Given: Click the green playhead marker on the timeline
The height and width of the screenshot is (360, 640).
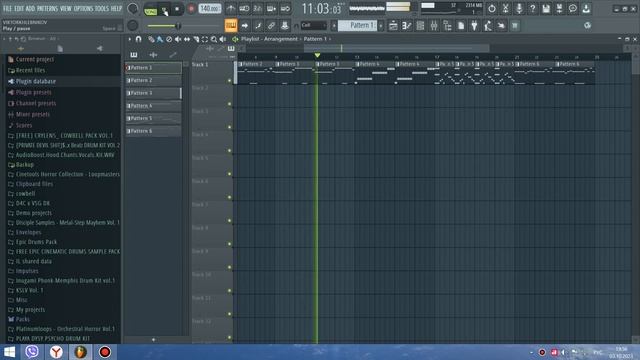Looking at the screenshot, I should (x=317, y=55).
